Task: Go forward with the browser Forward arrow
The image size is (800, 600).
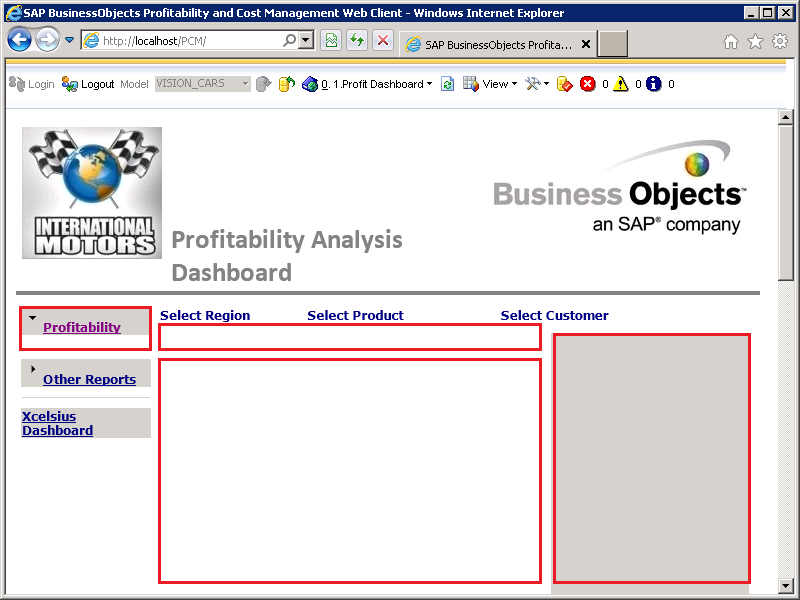Action: (x=47, y=40)
